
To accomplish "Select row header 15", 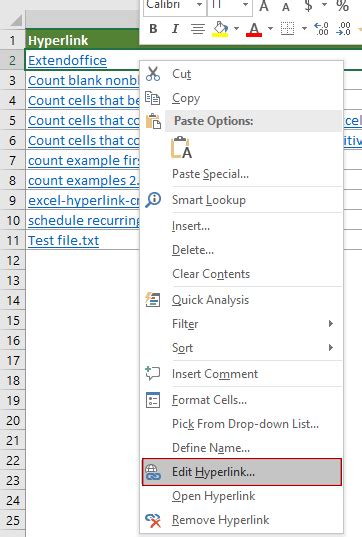I will [13, 321].
